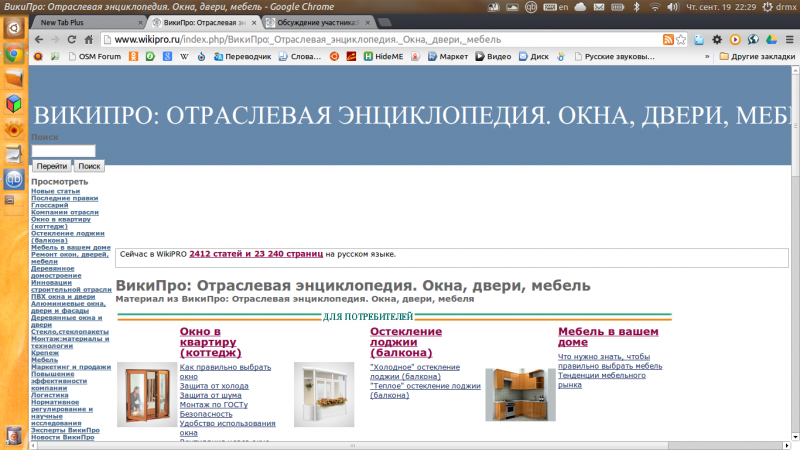The height and width of the screenshot is (450, 800).
Task: Open the mail envelope indicator
Action: 599,7
